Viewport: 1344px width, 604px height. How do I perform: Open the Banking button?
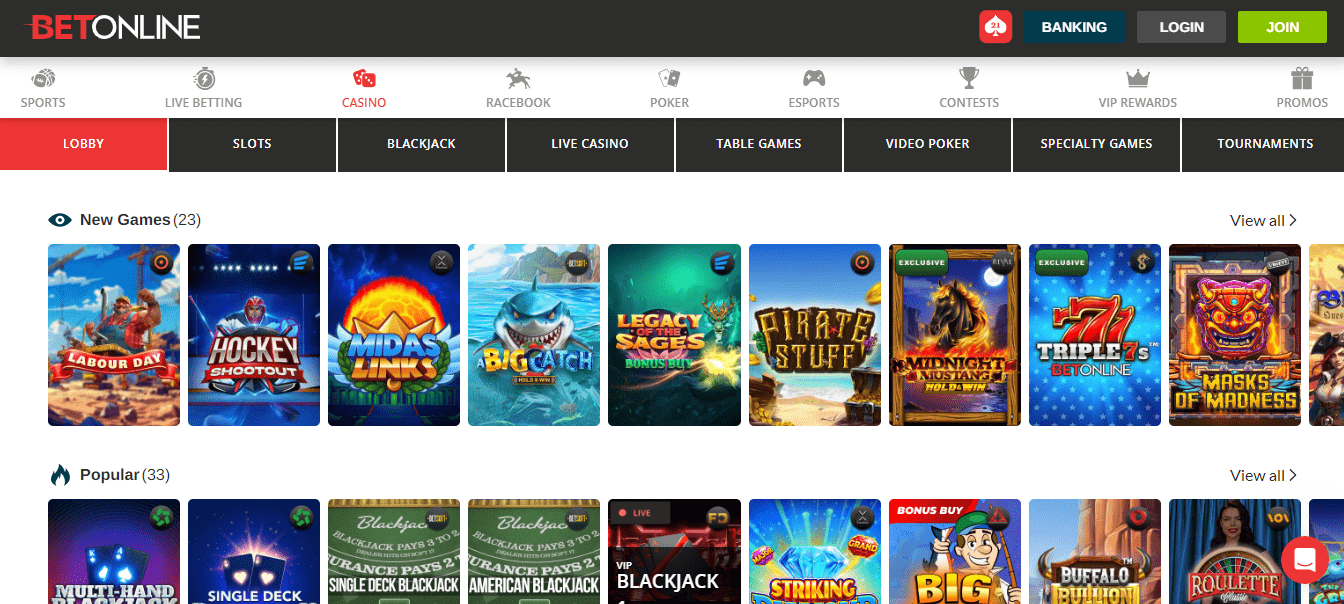point(1074,27)
